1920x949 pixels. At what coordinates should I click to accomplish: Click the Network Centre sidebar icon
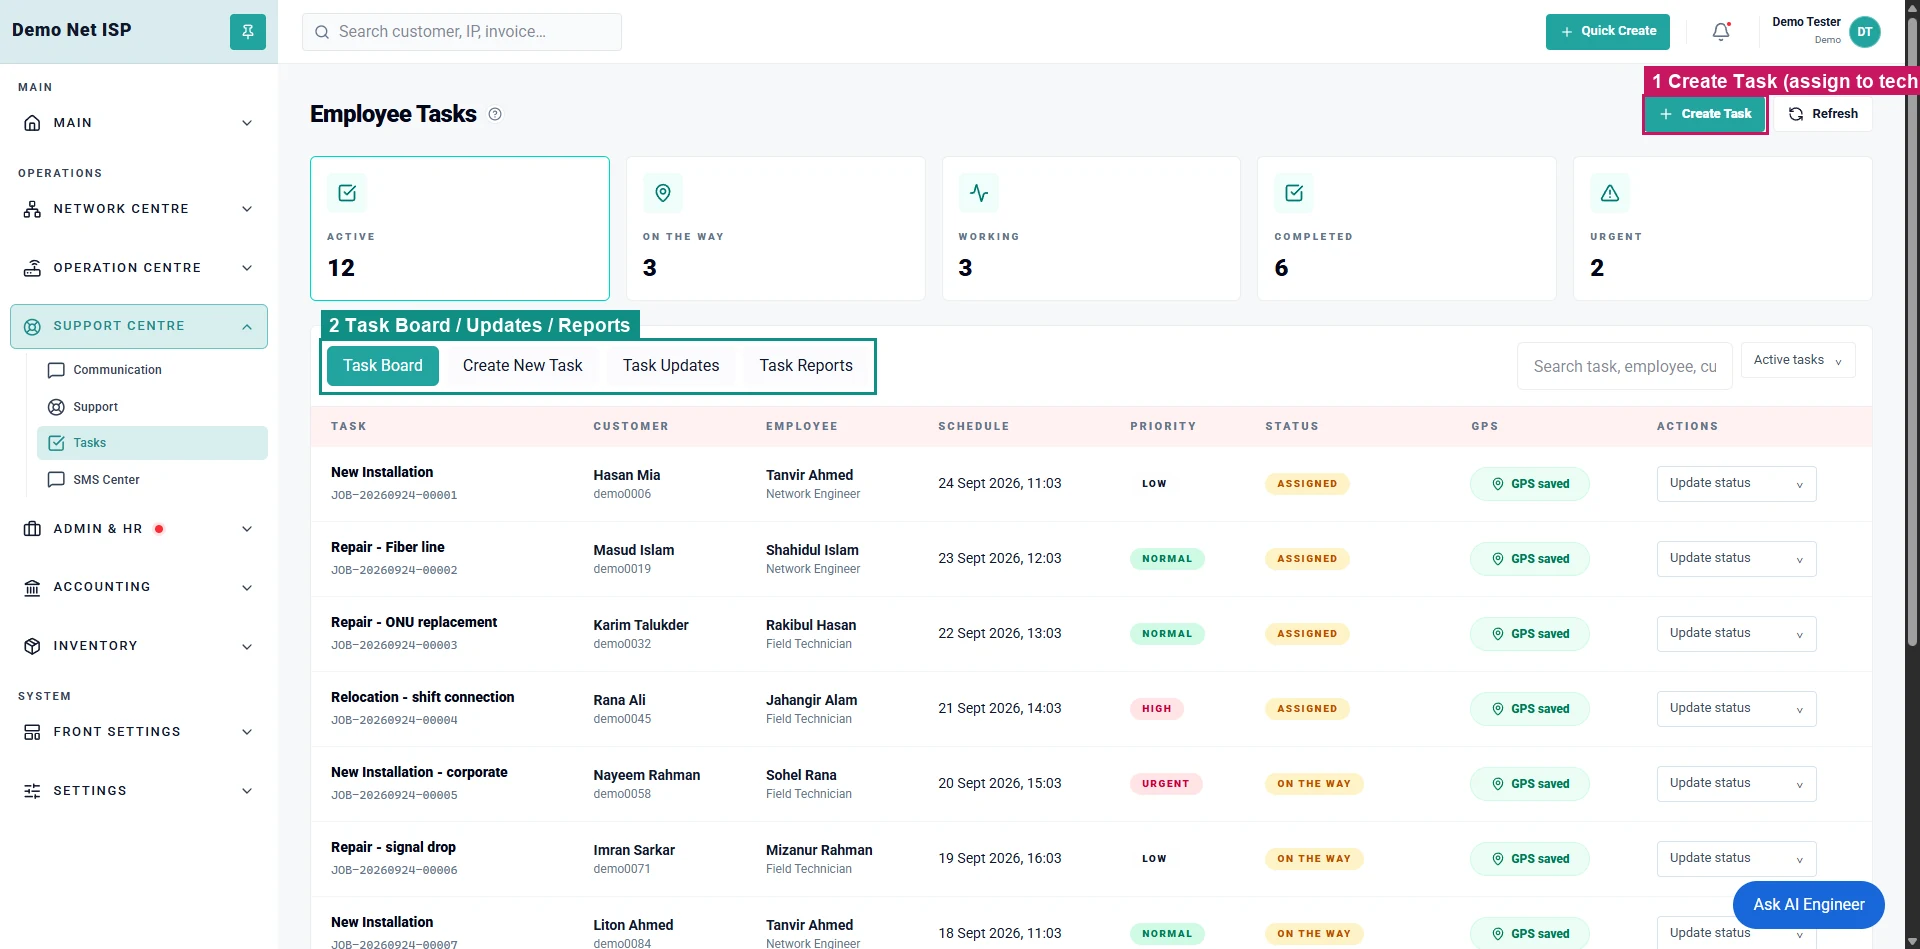32,209
